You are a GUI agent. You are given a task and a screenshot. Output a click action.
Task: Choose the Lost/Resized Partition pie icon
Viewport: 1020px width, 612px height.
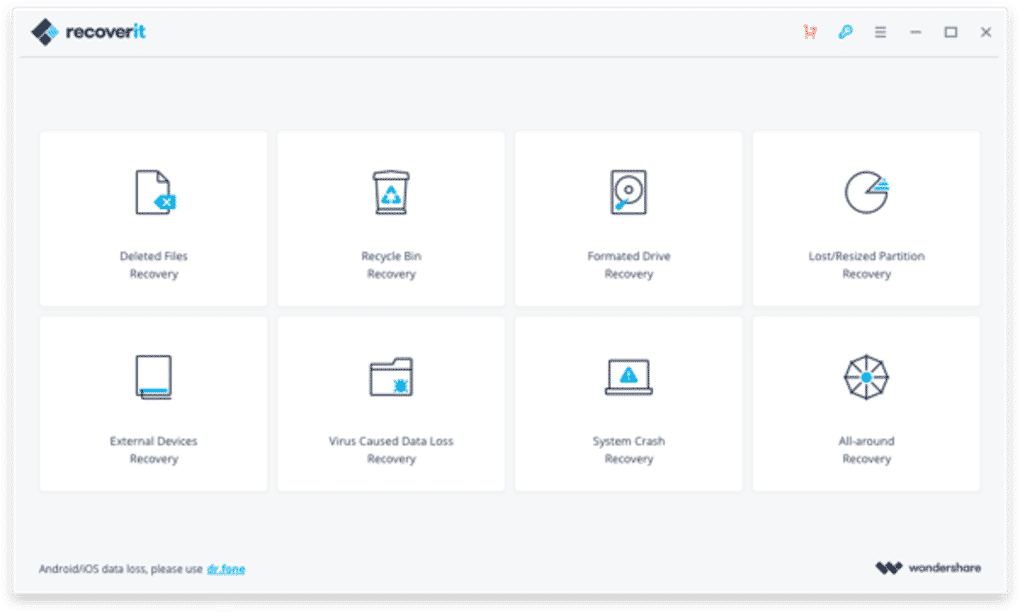[866, 192]
